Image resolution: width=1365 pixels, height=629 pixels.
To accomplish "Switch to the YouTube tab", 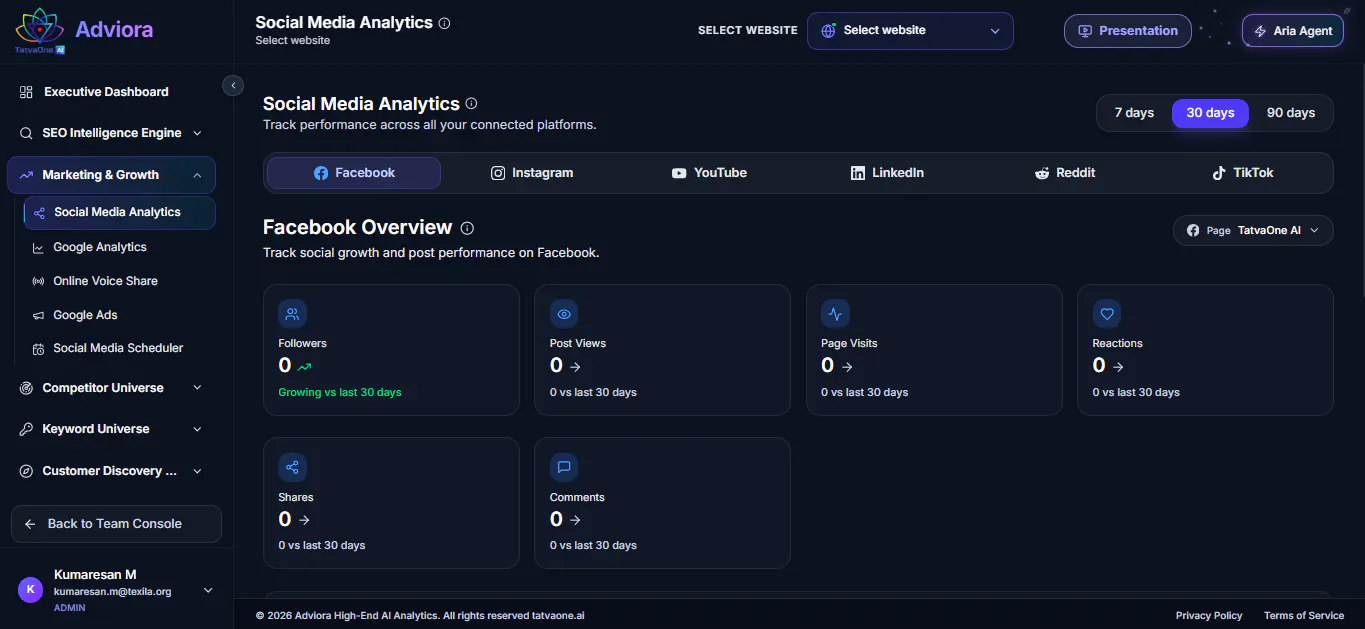I will pos(709,173).
